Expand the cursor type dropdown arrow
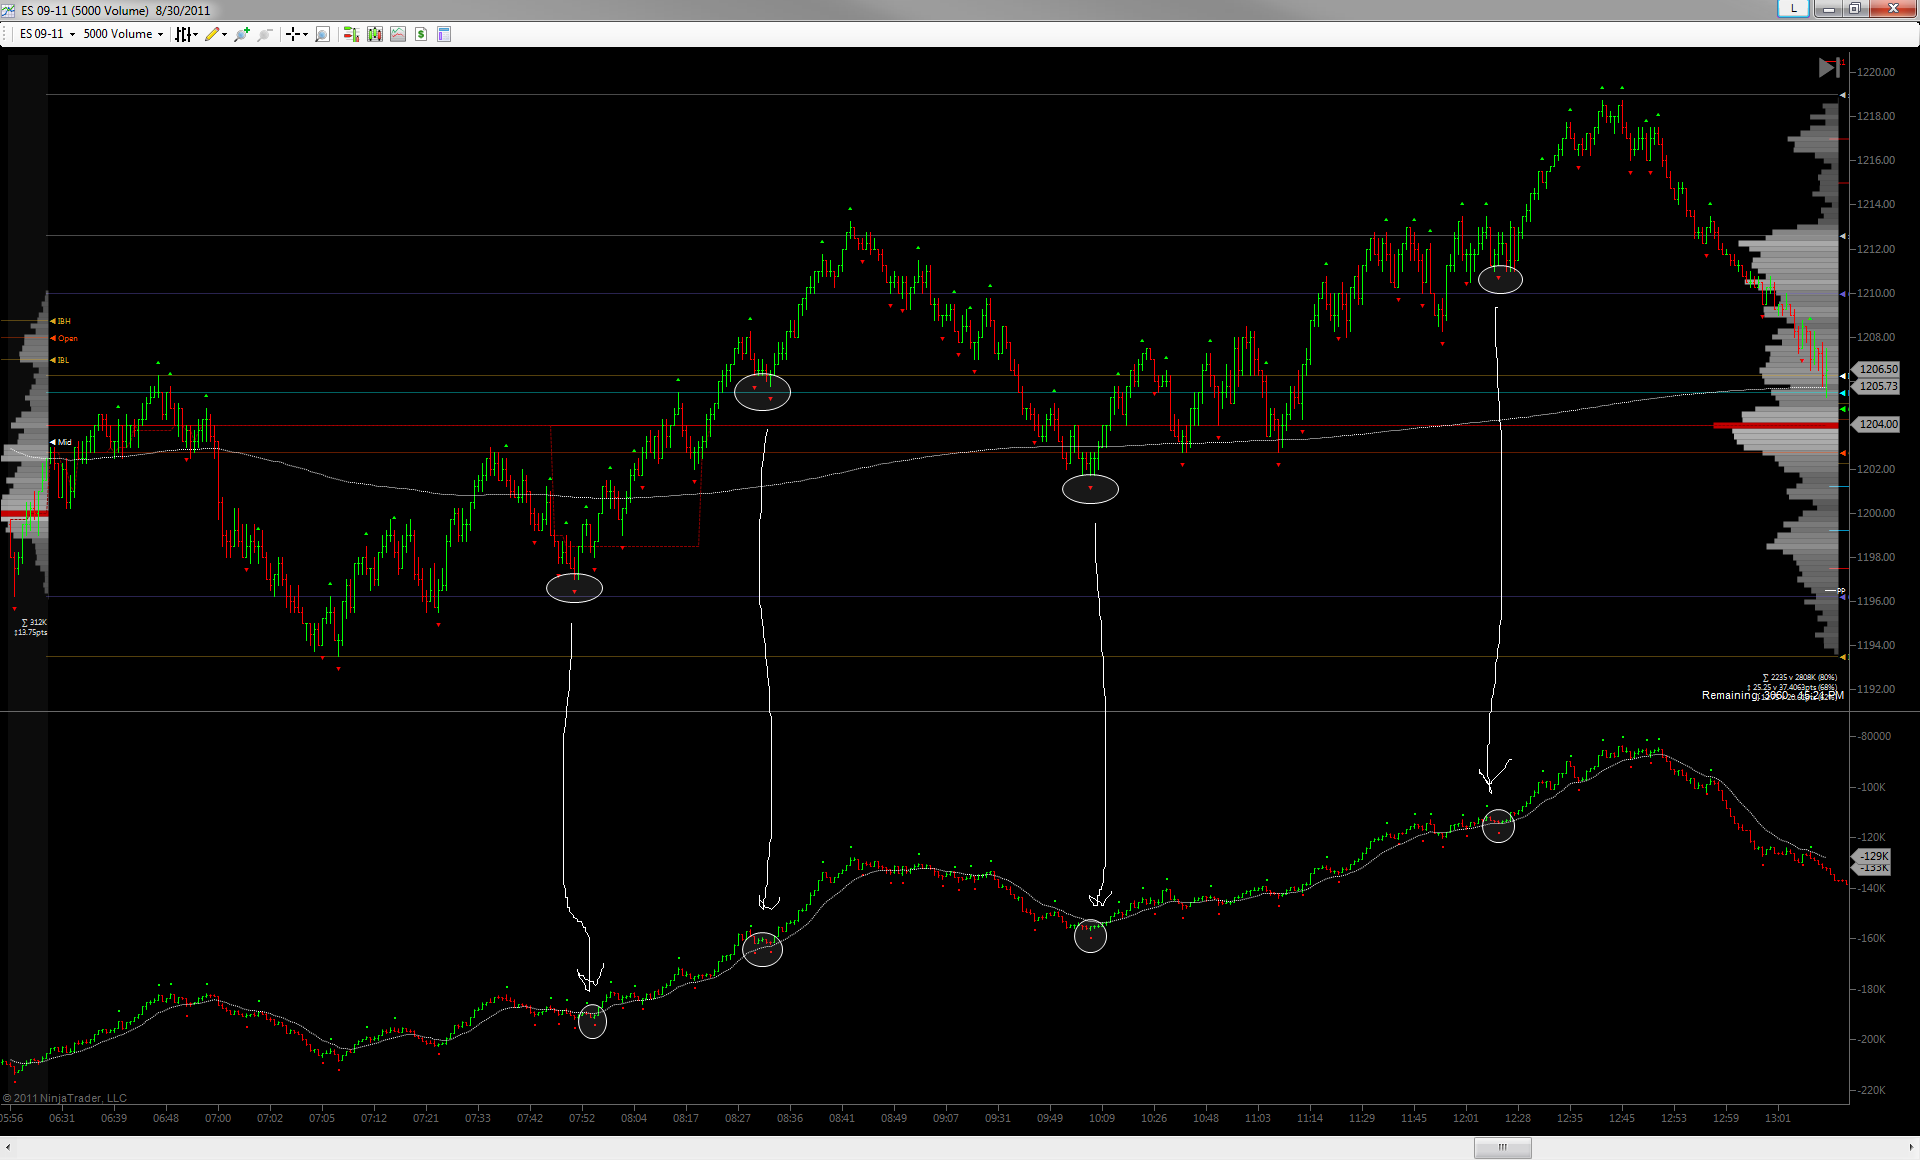The image size is (1920, 1160). coord(305,34)
